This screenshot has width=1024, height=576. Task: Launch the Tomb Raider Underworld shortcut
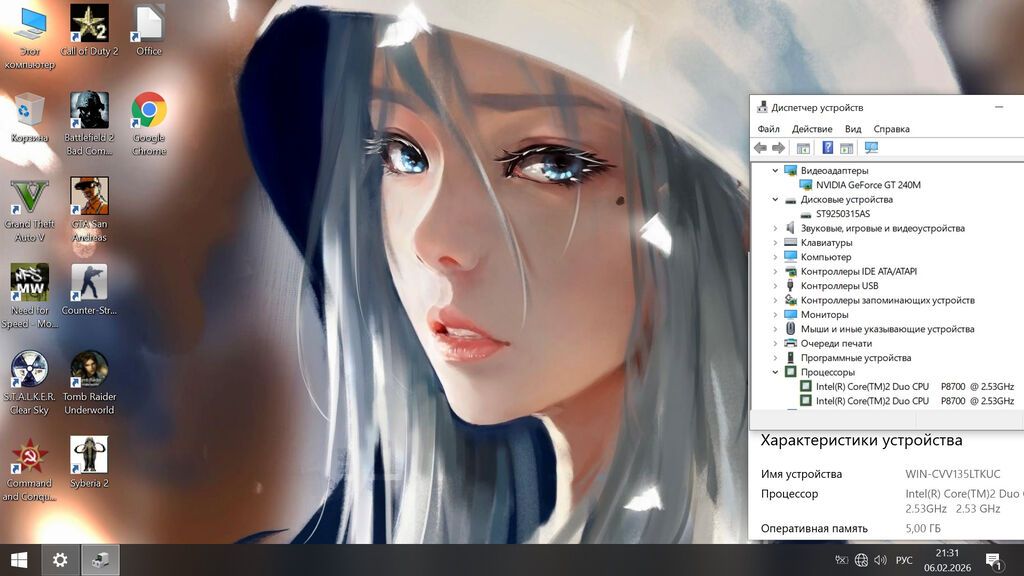pyautogui.click(x=89, y=383)
